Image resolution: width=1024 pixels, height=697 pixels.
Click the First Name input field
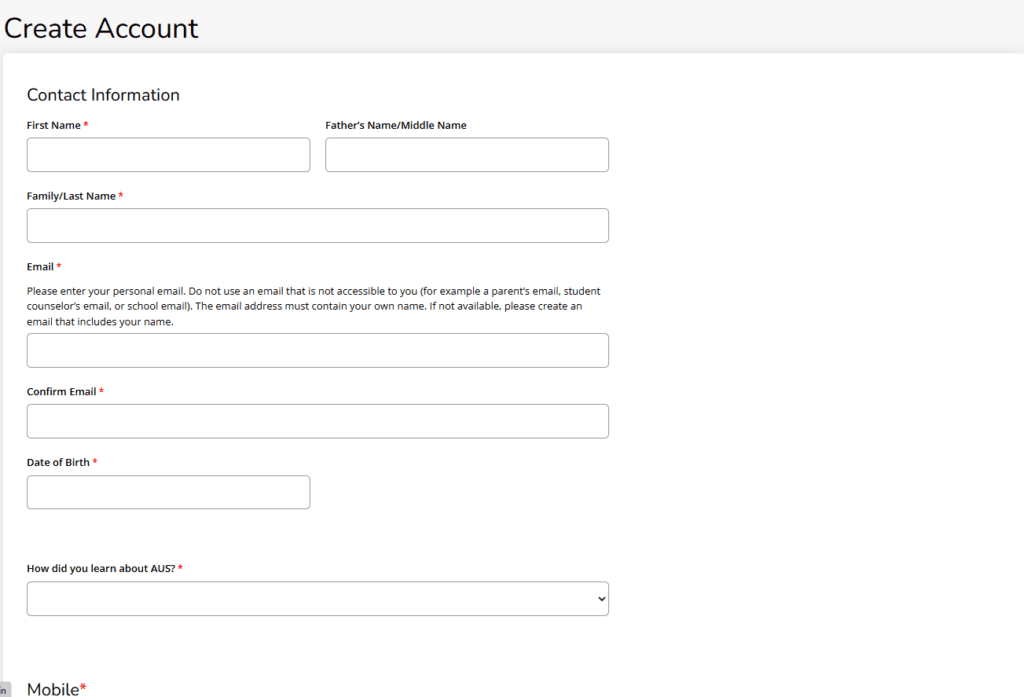click(x=168, y=155)
